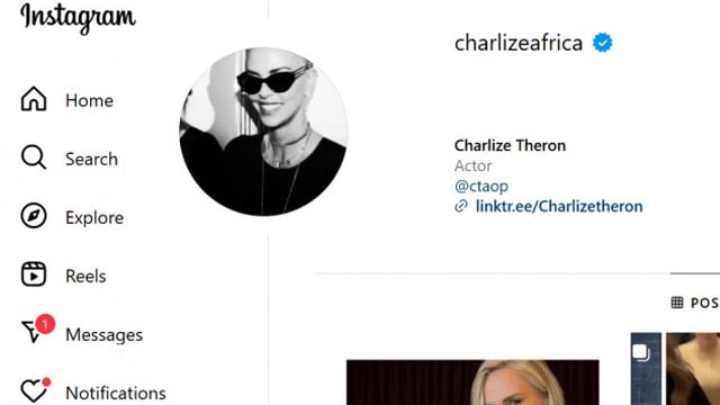Screen dimensions: 720x405
Task: Open the Explore compass icon
Action: pyautogui.click(x=34, y=215)
